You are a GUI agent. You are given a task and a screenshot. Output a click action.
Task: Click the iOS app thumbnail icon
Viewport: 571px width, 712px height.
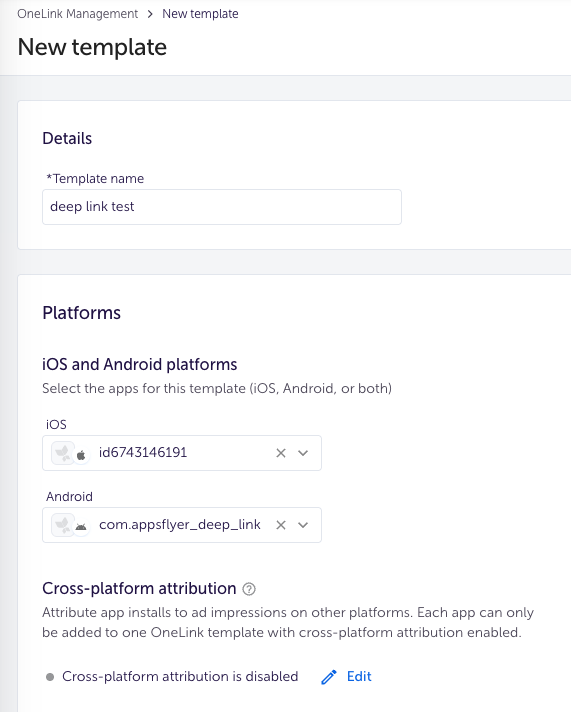63,453
